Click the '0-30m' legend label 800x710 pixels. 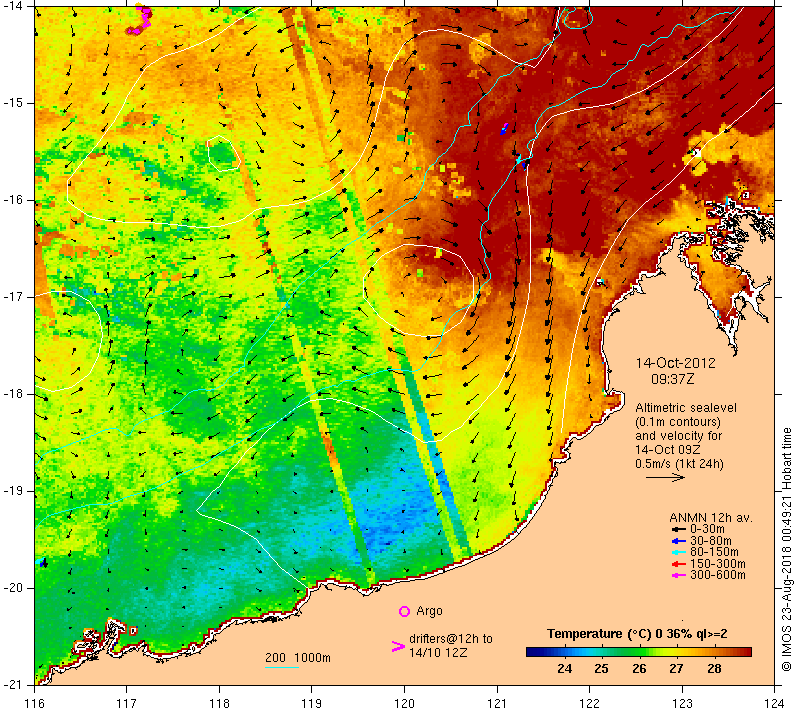[x=707, y=529]
